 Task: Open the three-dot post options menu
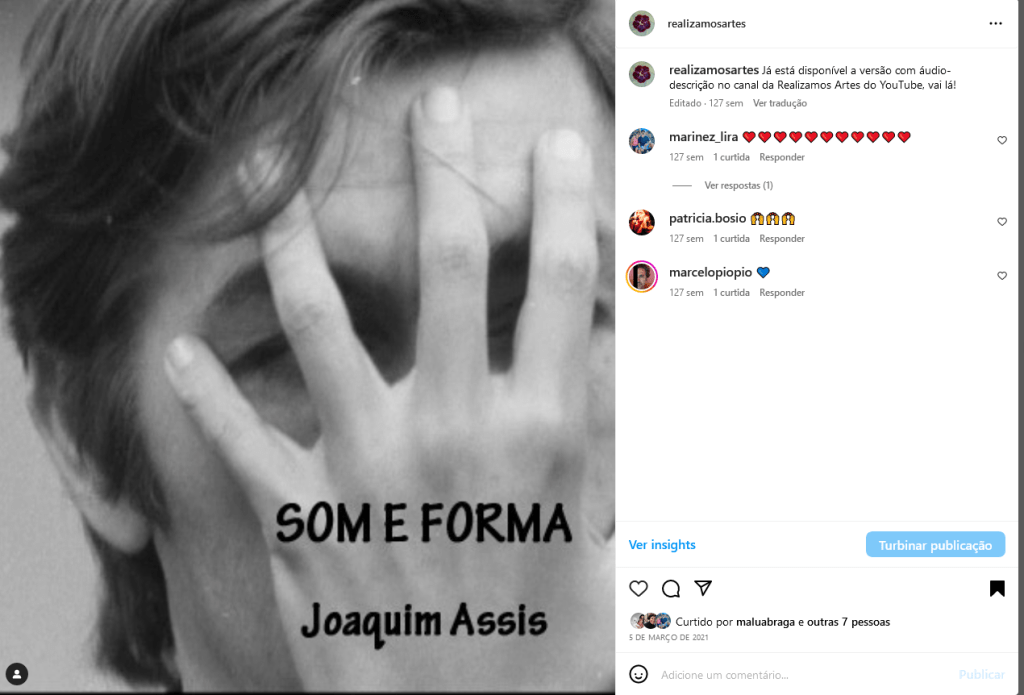(x=995, y=24)
